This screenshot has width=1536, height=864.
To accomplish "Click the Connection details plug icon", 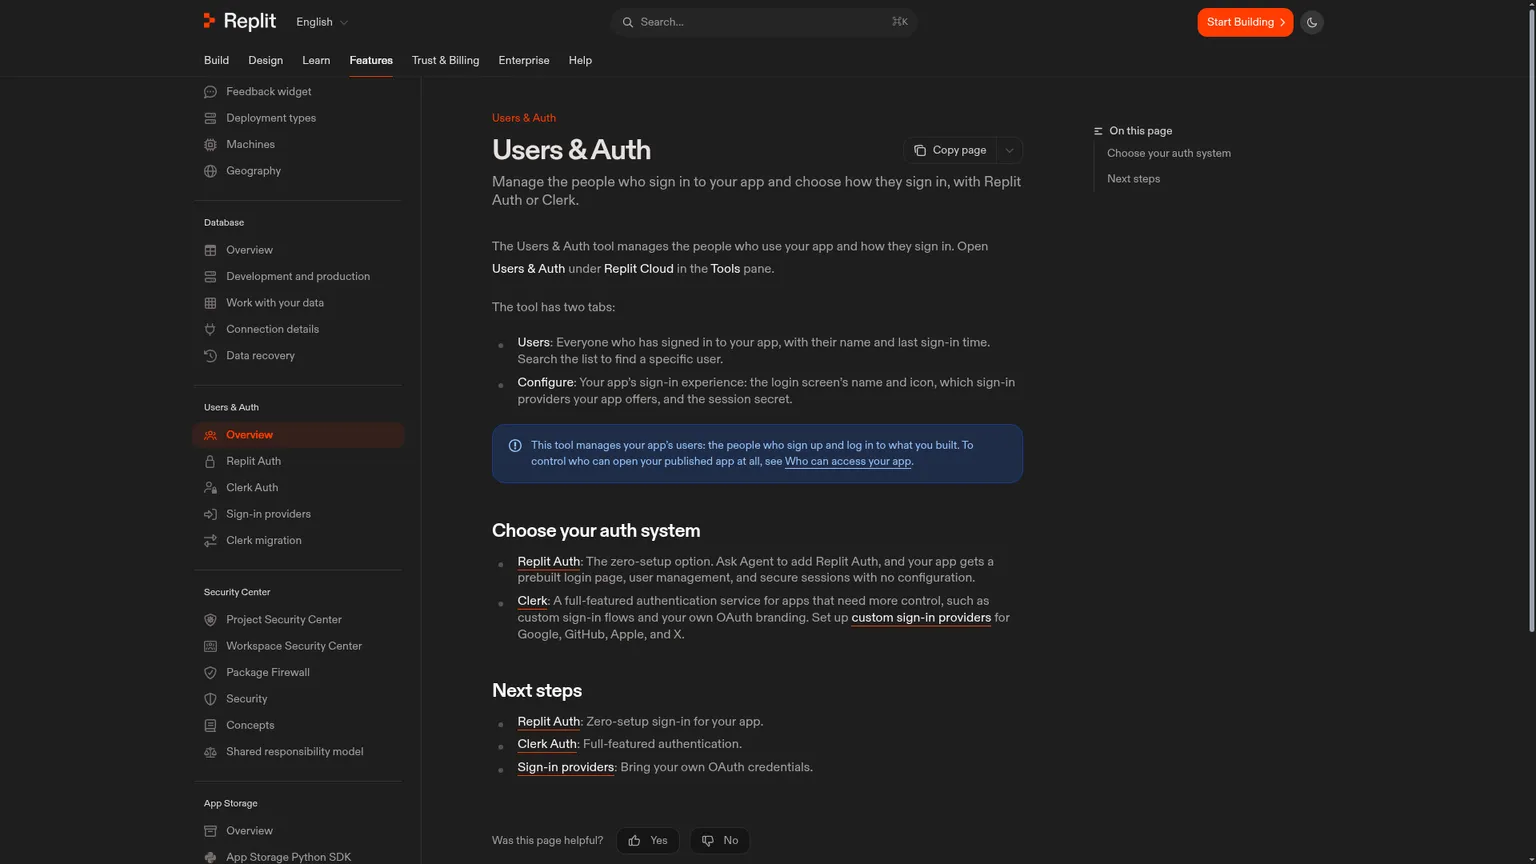I will click(x=210, y=329).
